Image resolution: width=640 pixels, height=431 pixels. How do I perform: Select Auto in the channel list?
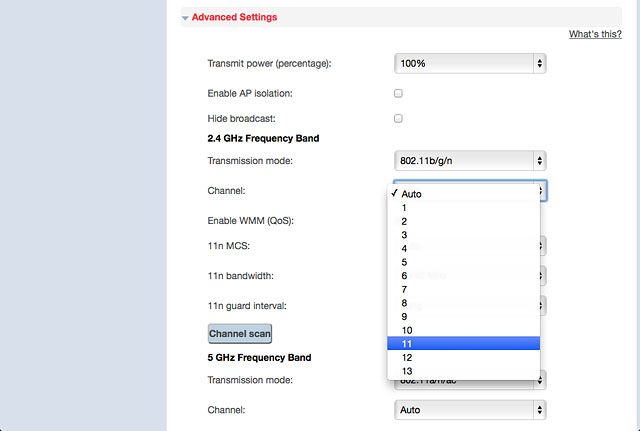click(463, 194)
